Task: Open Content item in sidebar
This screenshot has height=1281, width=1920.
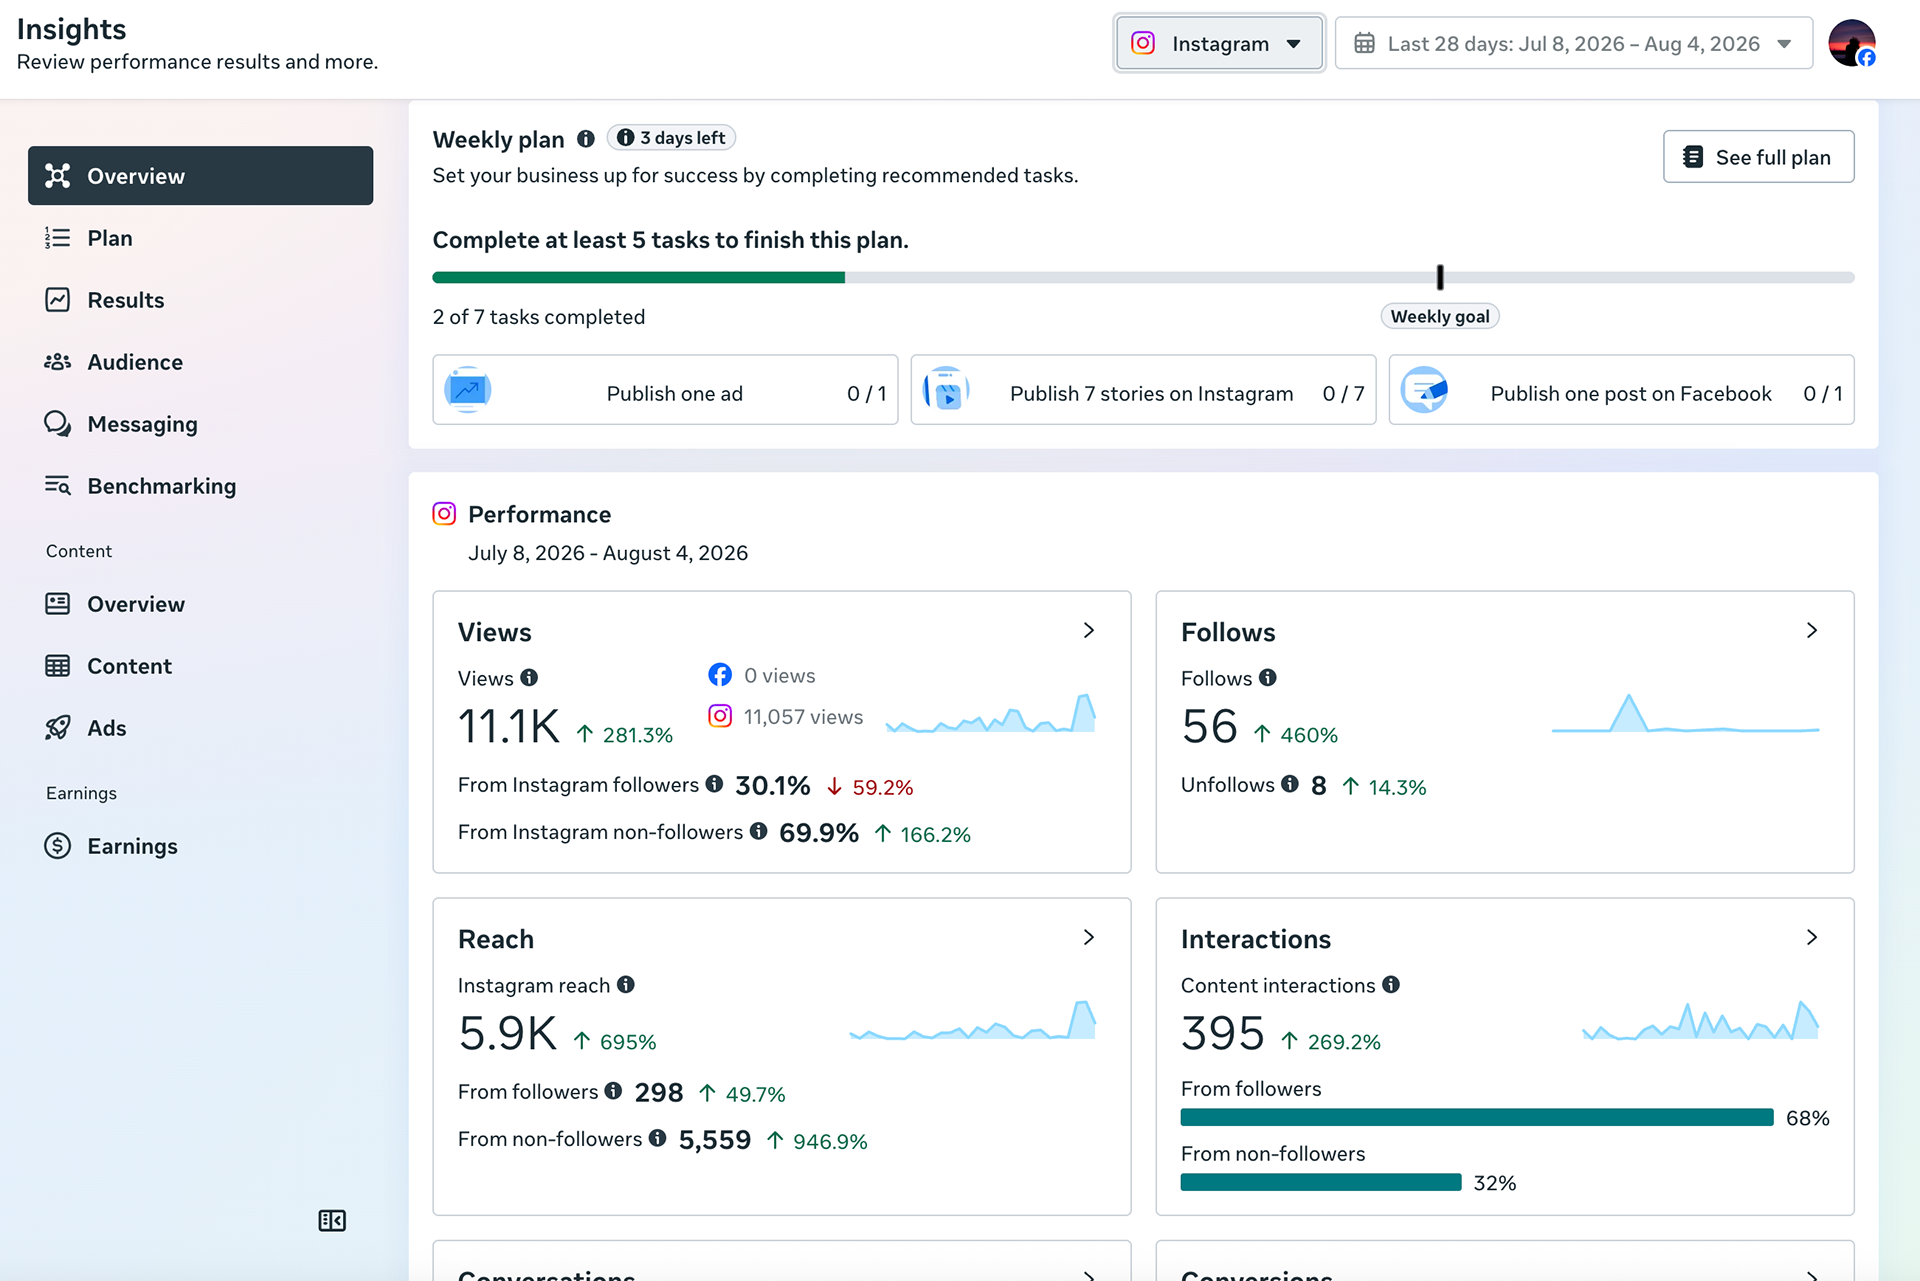Action: coord(200,666)
